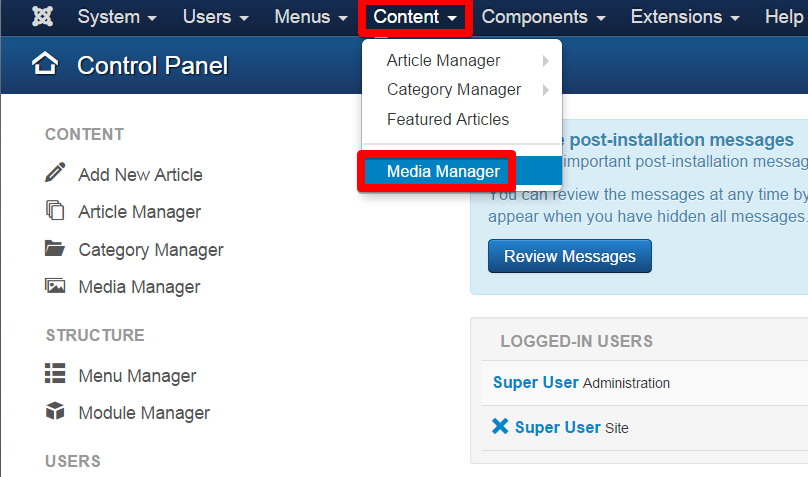Open the Help menu
The height and width of the screenshot is (477, 808).
[x=784, y=17]
